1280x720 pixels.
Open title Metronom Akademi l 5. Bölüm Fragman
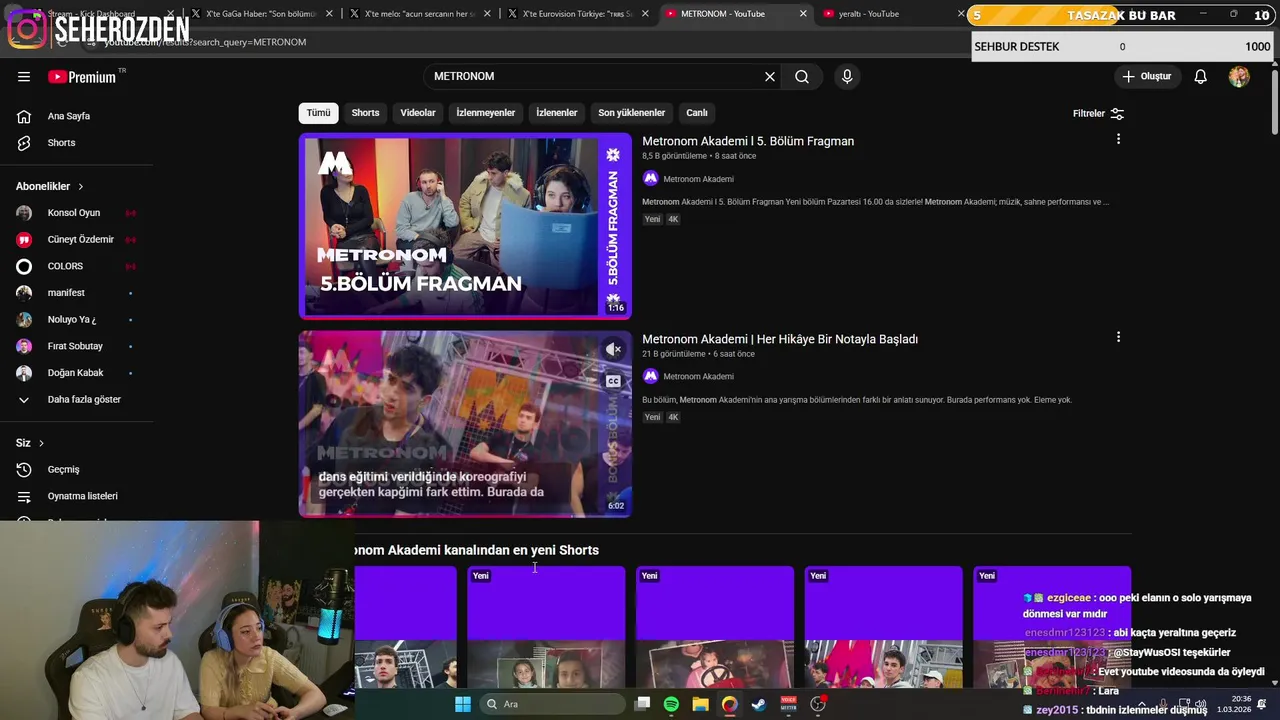click(748, 141)
